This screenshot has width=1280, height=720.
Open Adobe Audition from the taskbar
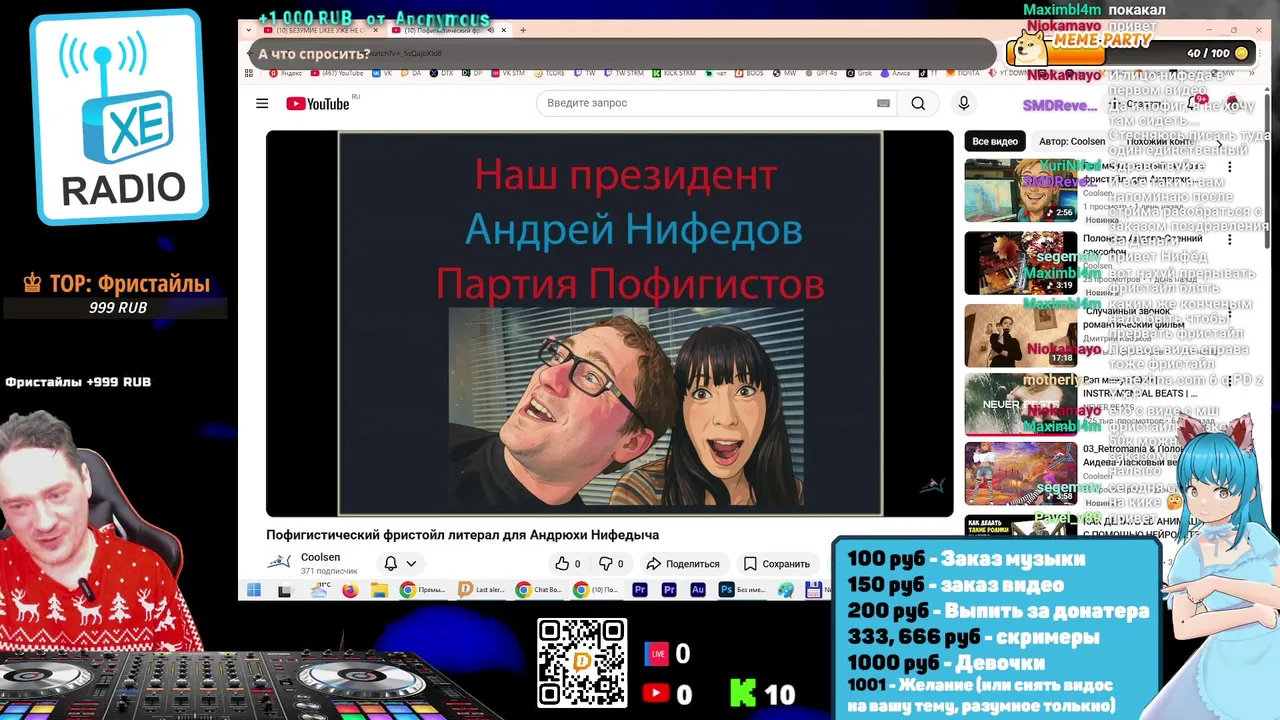(698, 590)
